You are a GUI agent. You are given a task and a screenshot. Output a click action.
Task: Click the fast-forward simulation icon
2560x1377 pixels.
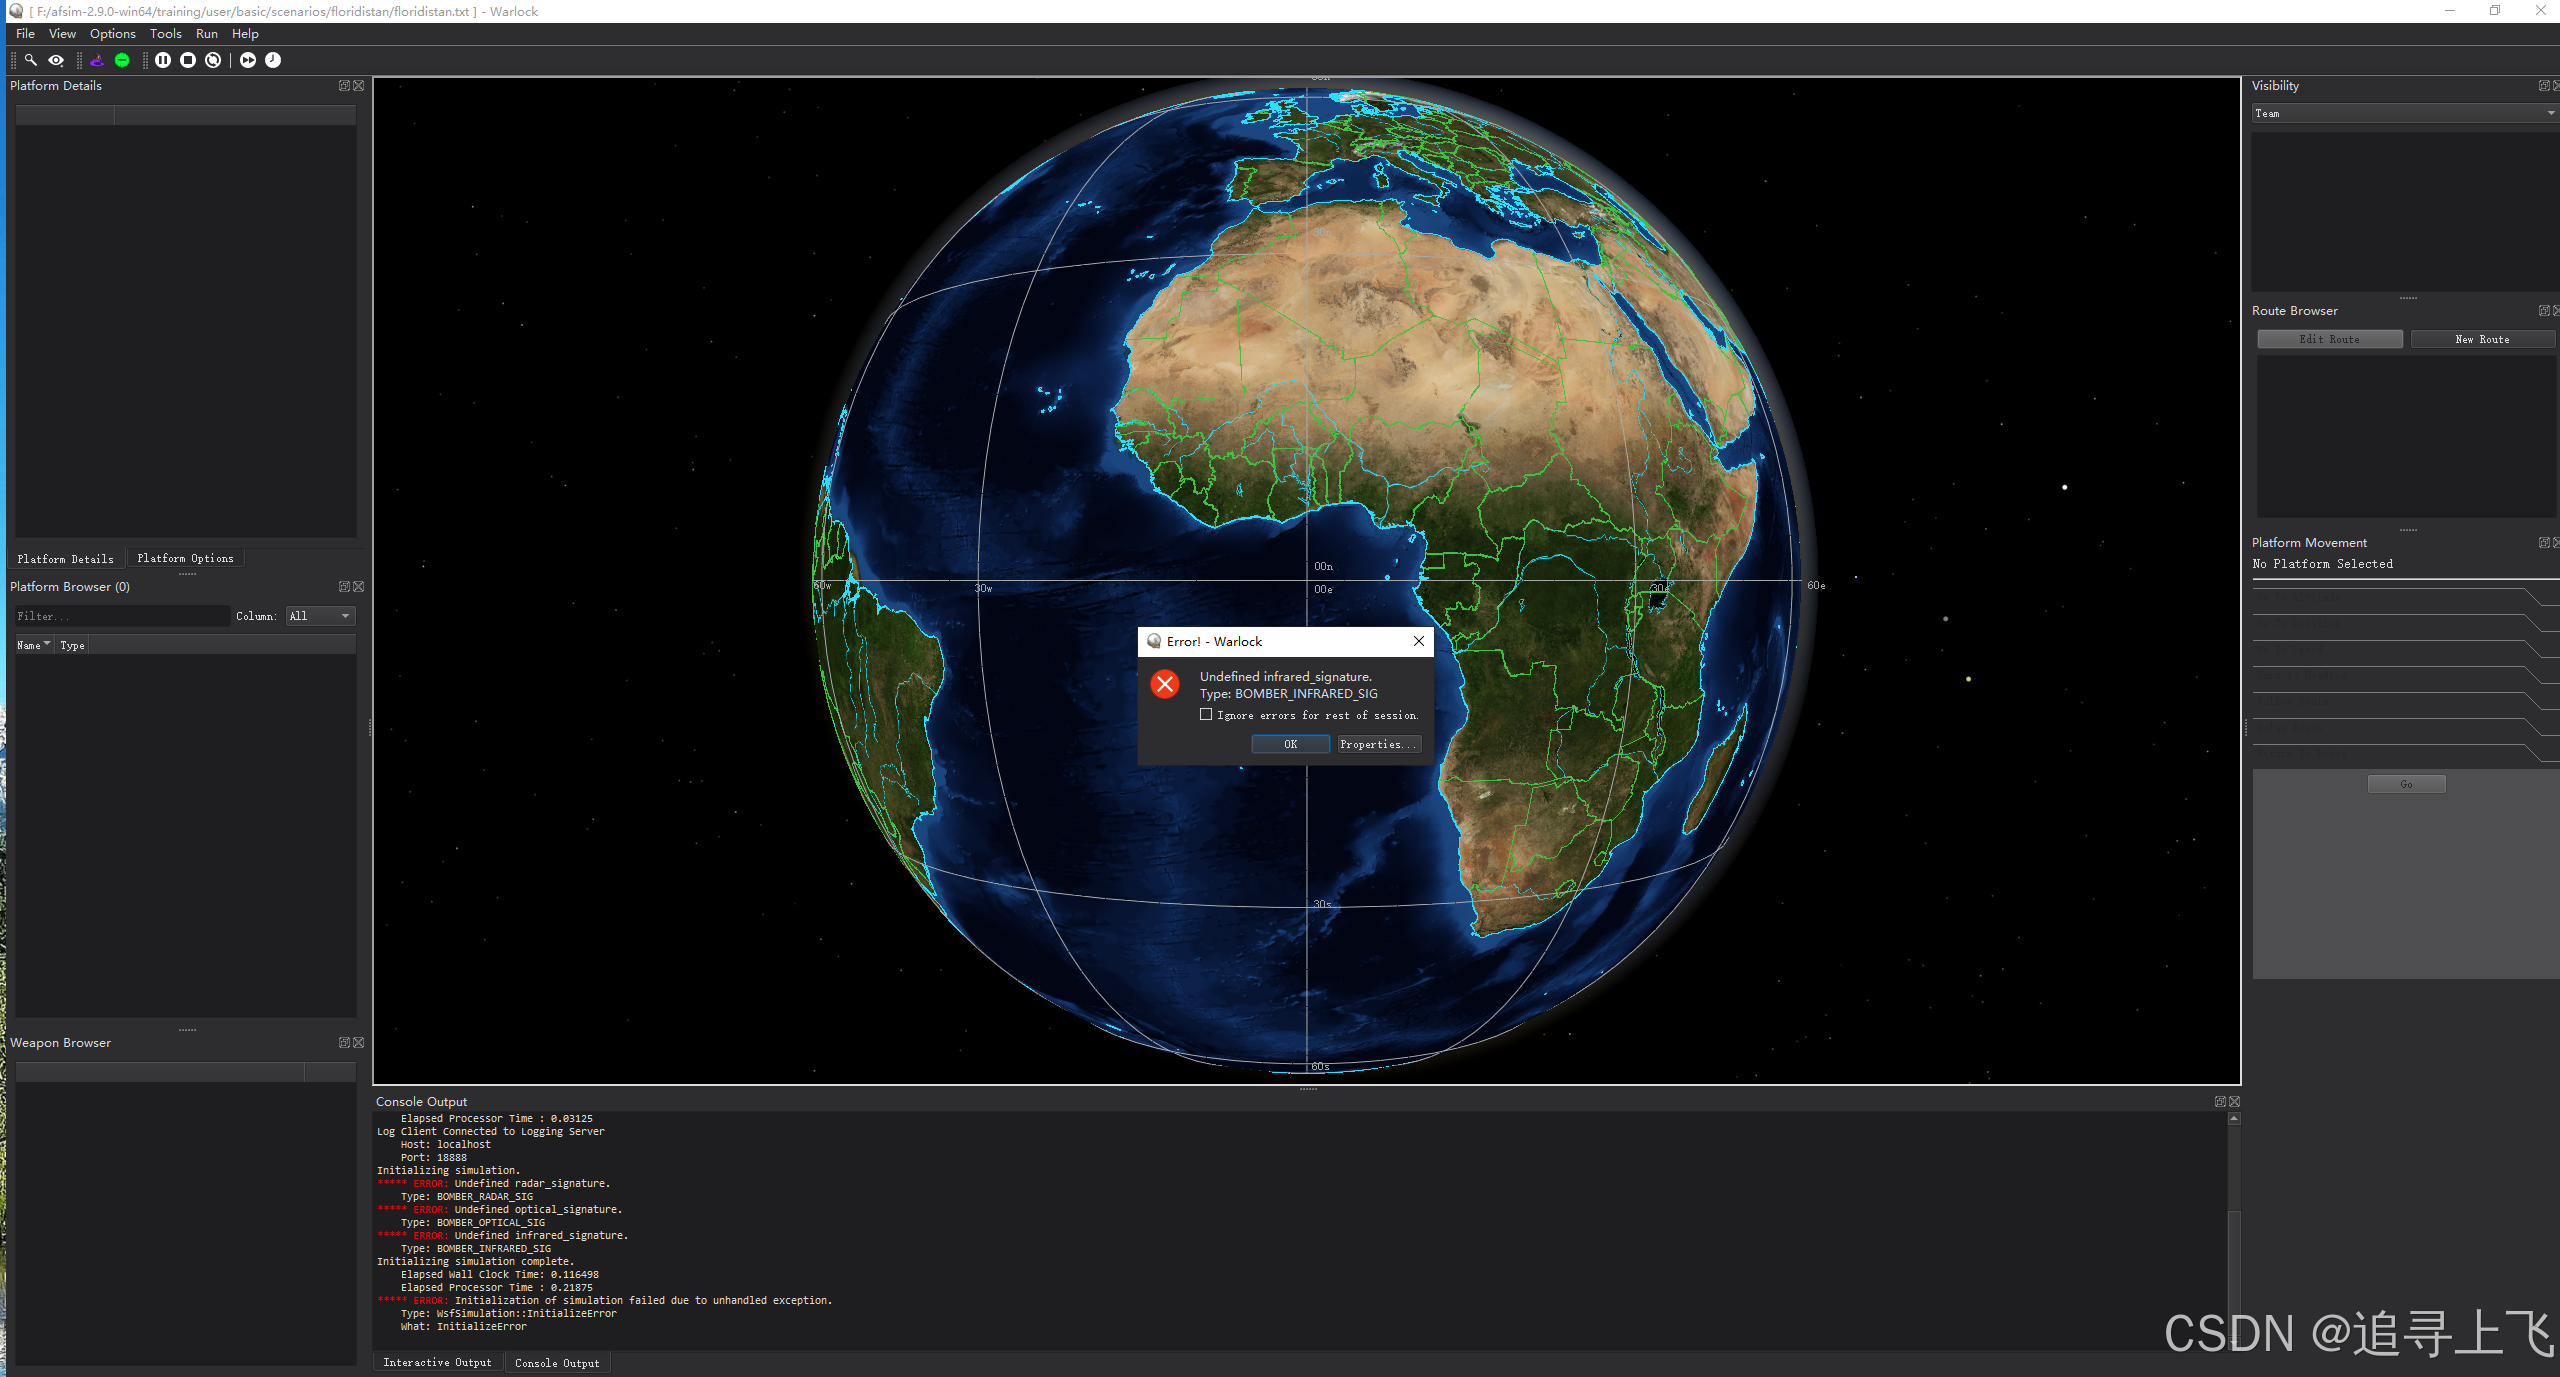point(248,60)
